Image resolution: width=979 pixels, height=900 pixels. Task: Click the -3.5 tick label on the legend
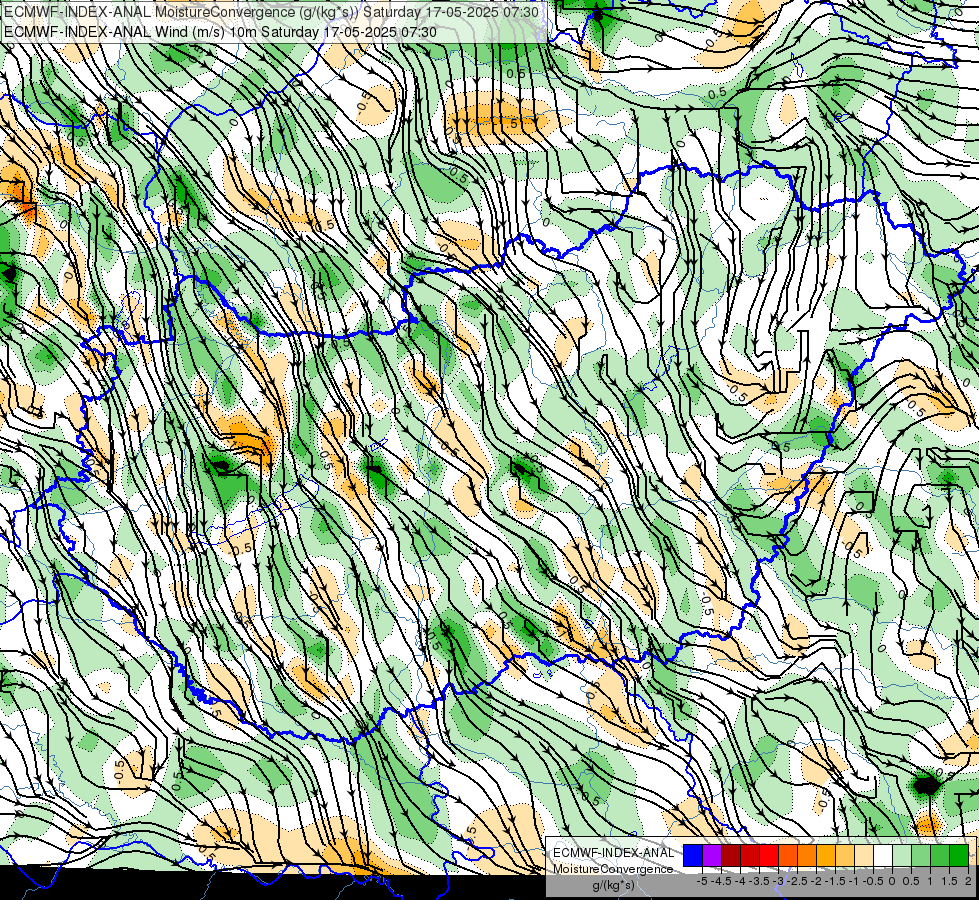pos(759,881)
